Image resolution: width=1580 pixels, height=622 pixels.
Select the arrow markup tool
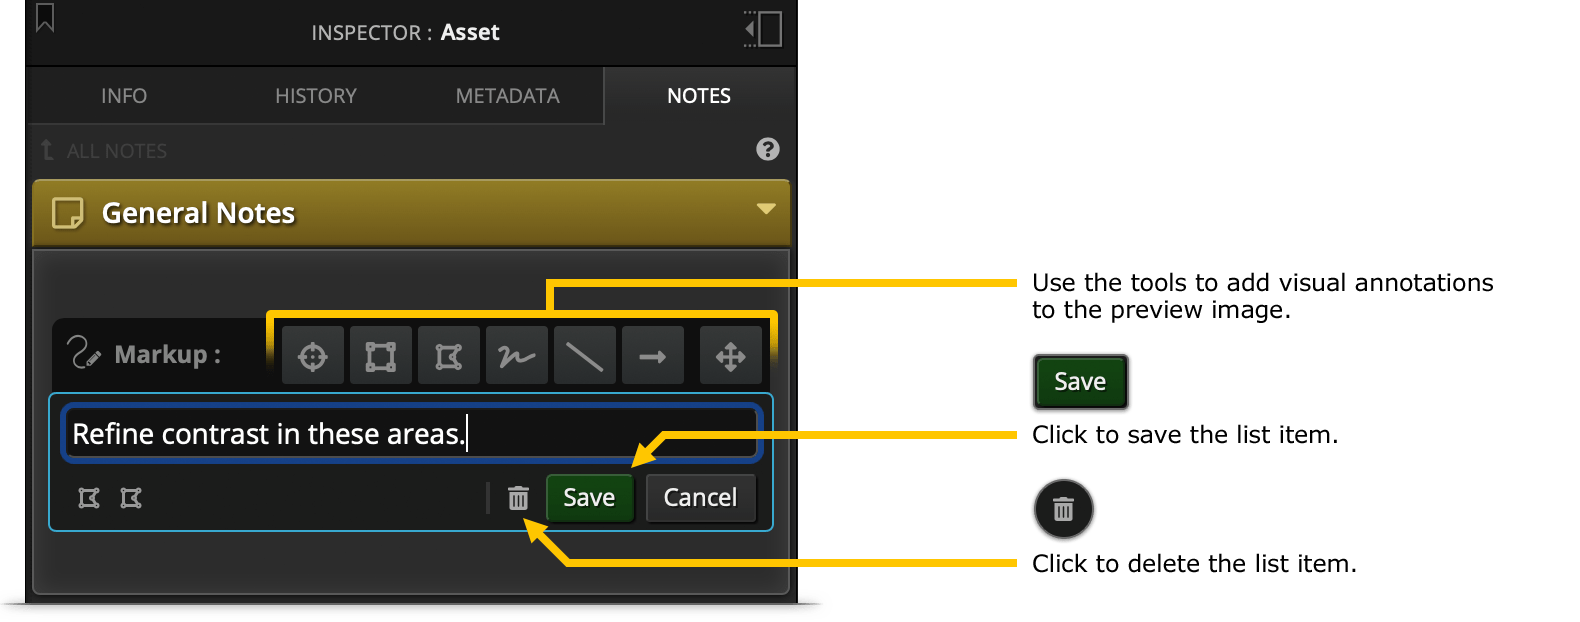pos(653,356)
